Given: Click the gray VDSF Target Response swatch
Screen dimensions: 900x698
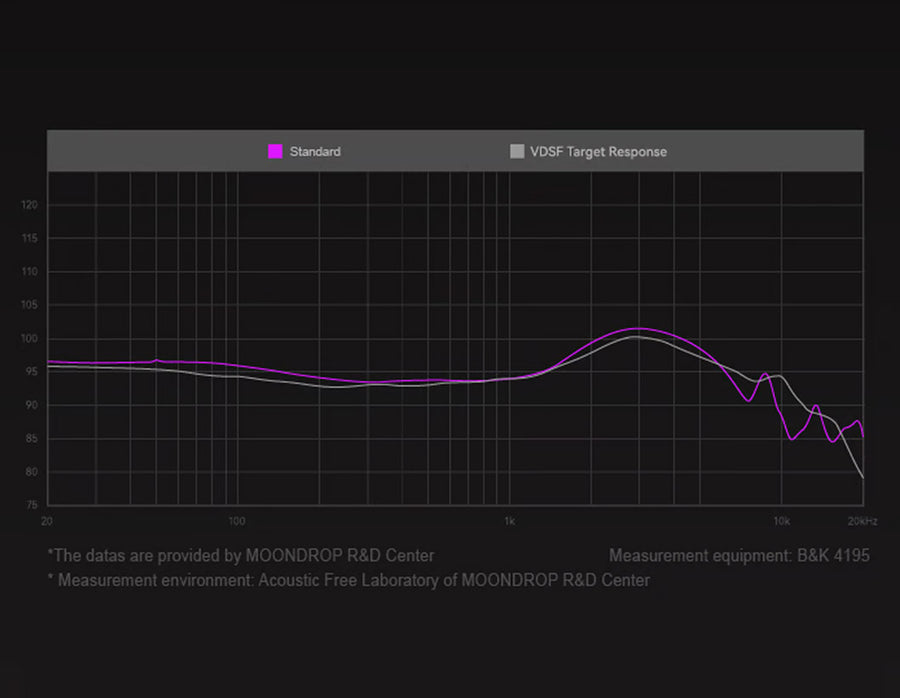Looking at the screenshot, I should tap(517, 152).
